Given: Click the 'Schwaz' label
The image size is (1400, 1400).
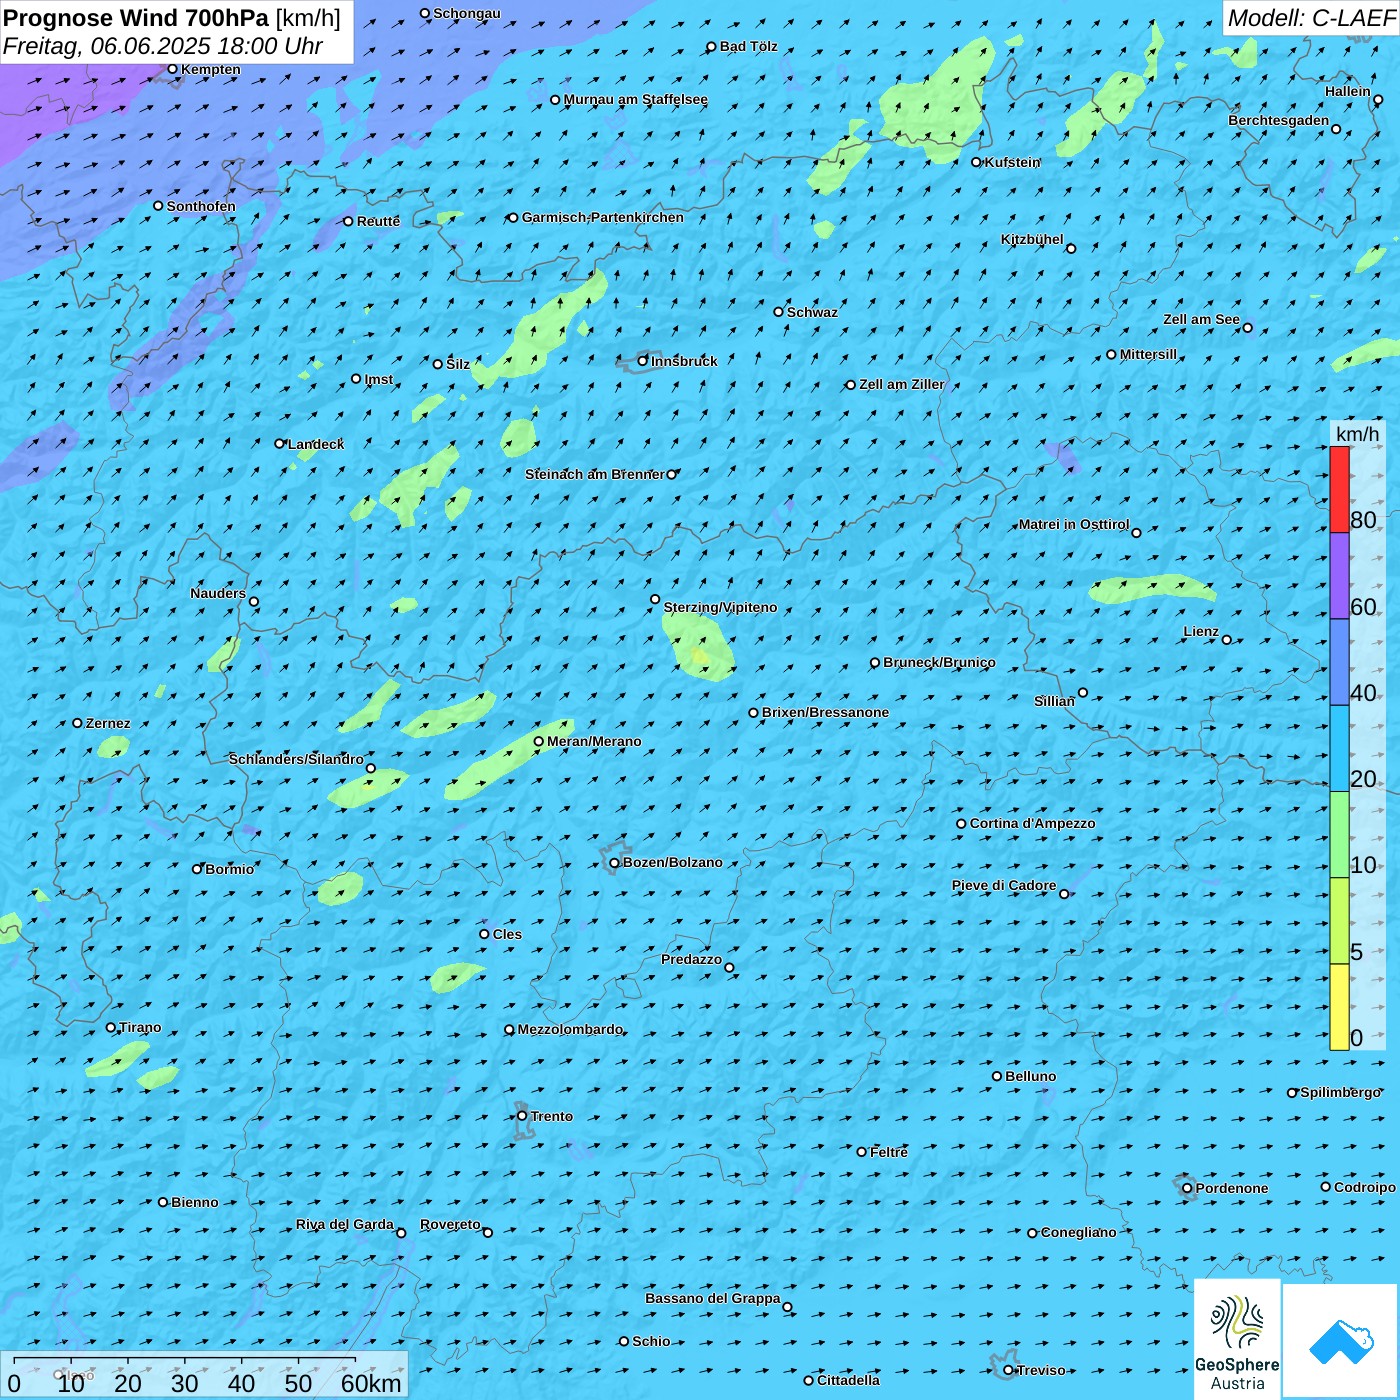Looking at the screenshot, I should [x=812, y=312].
